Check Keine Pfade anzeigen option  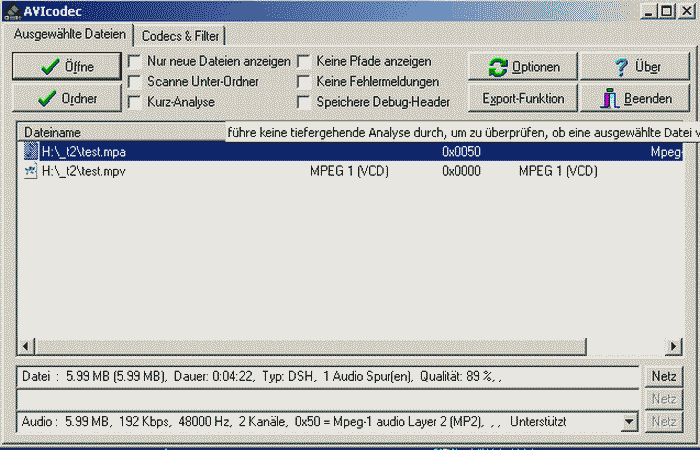click(303, 62)
